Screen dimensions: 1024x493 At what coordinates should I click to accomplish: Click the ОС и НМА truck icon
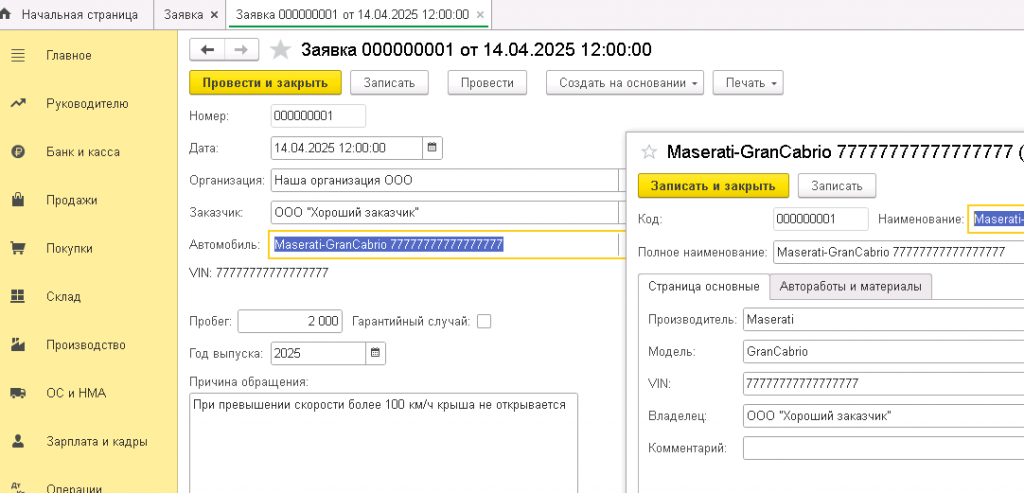tap(18, 393)
